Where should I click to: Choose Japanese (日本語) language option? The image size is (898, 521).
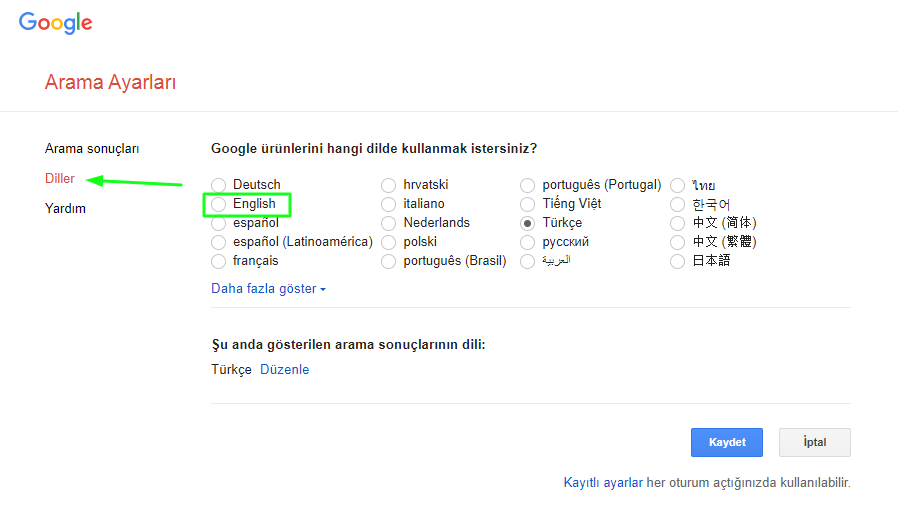678,261
